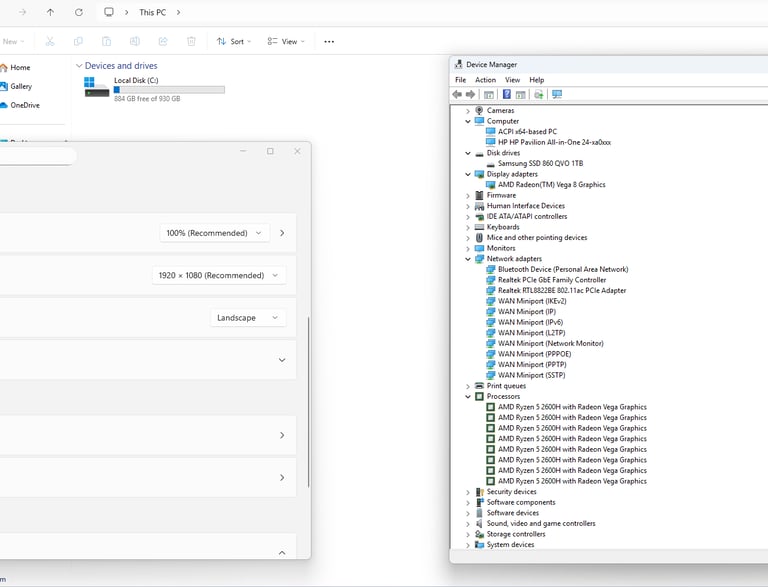This screenshot has height=587, width=768.
Task: Open the See more ellipsis menu in File Explorer
Action: click(x=329, y=42)
